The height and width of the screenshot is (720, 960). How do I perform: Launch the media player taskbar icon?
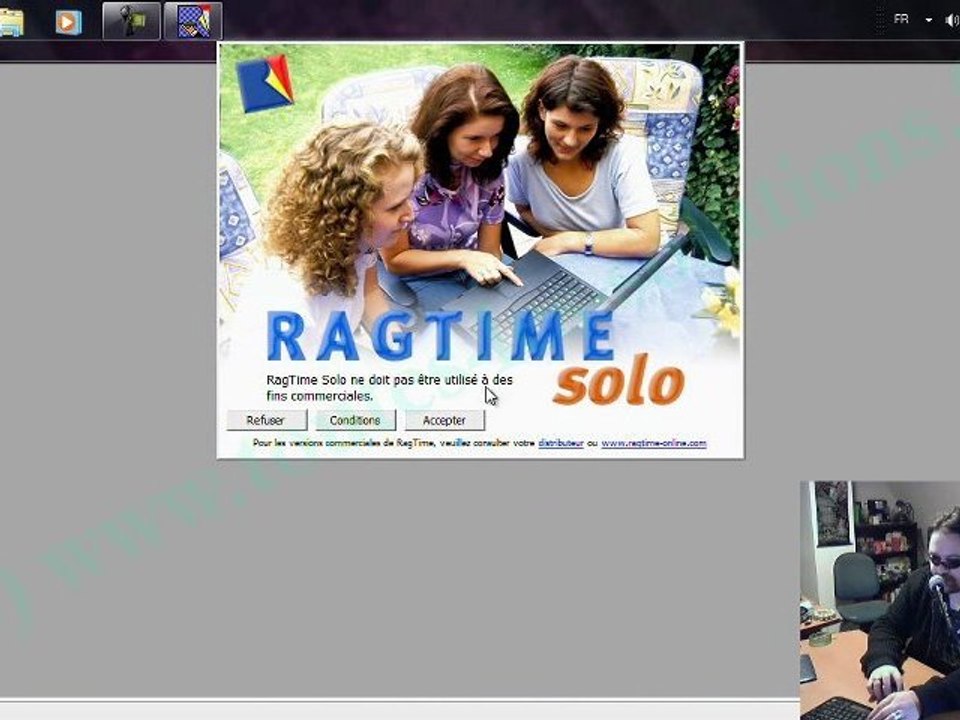(68, 22)
